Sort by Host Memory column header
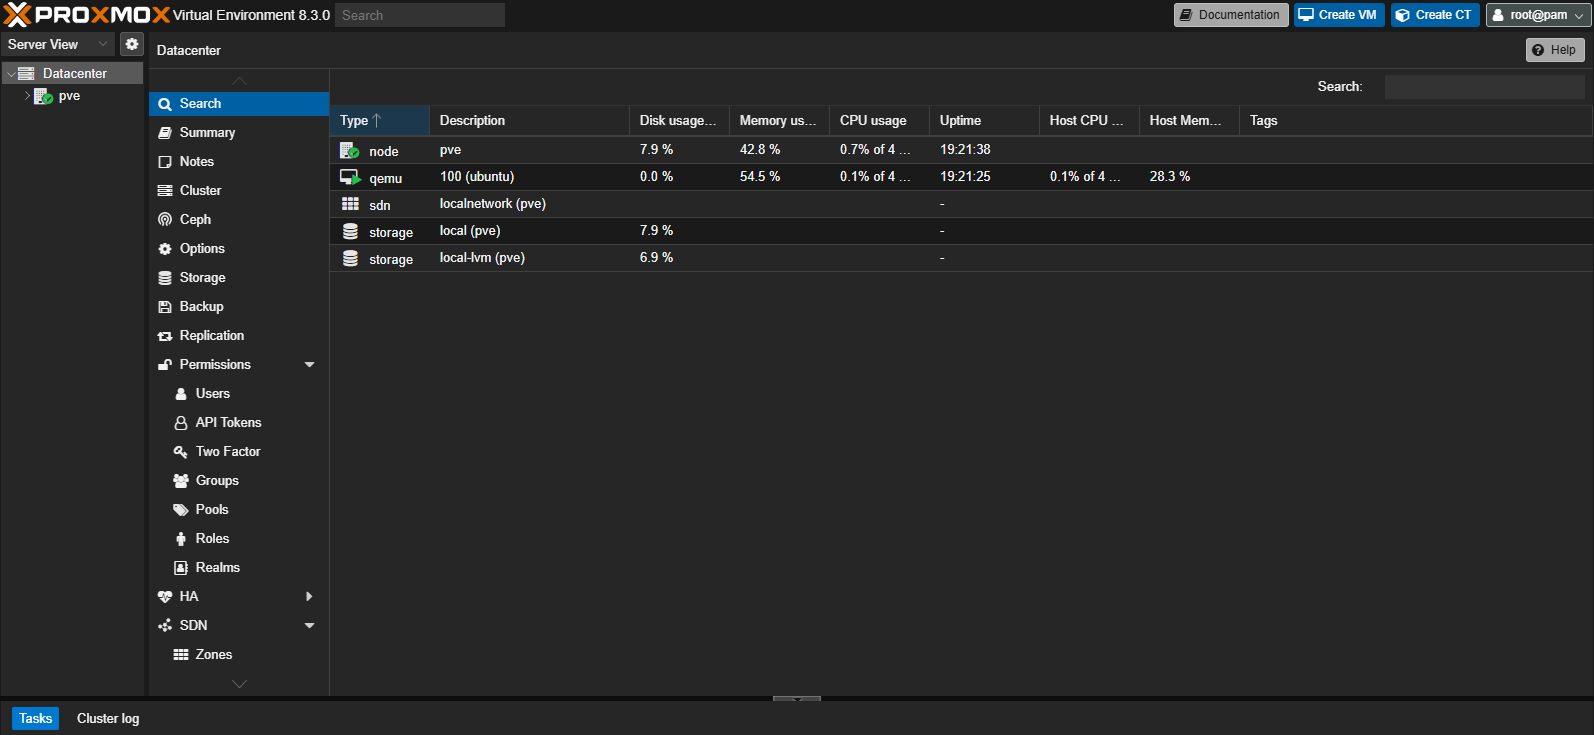 pos(1189,120)
